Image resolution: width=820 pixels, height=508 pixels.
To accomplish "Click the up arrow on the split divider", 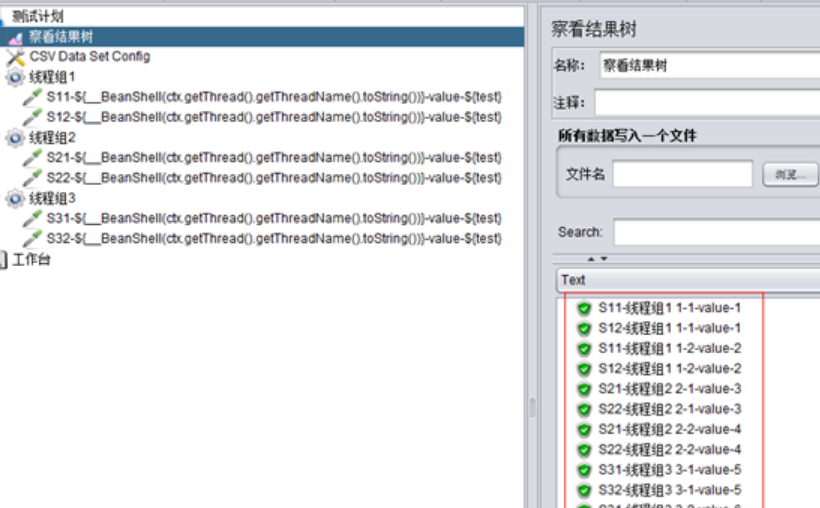I will pyautogui.click(x=591, y=259).
